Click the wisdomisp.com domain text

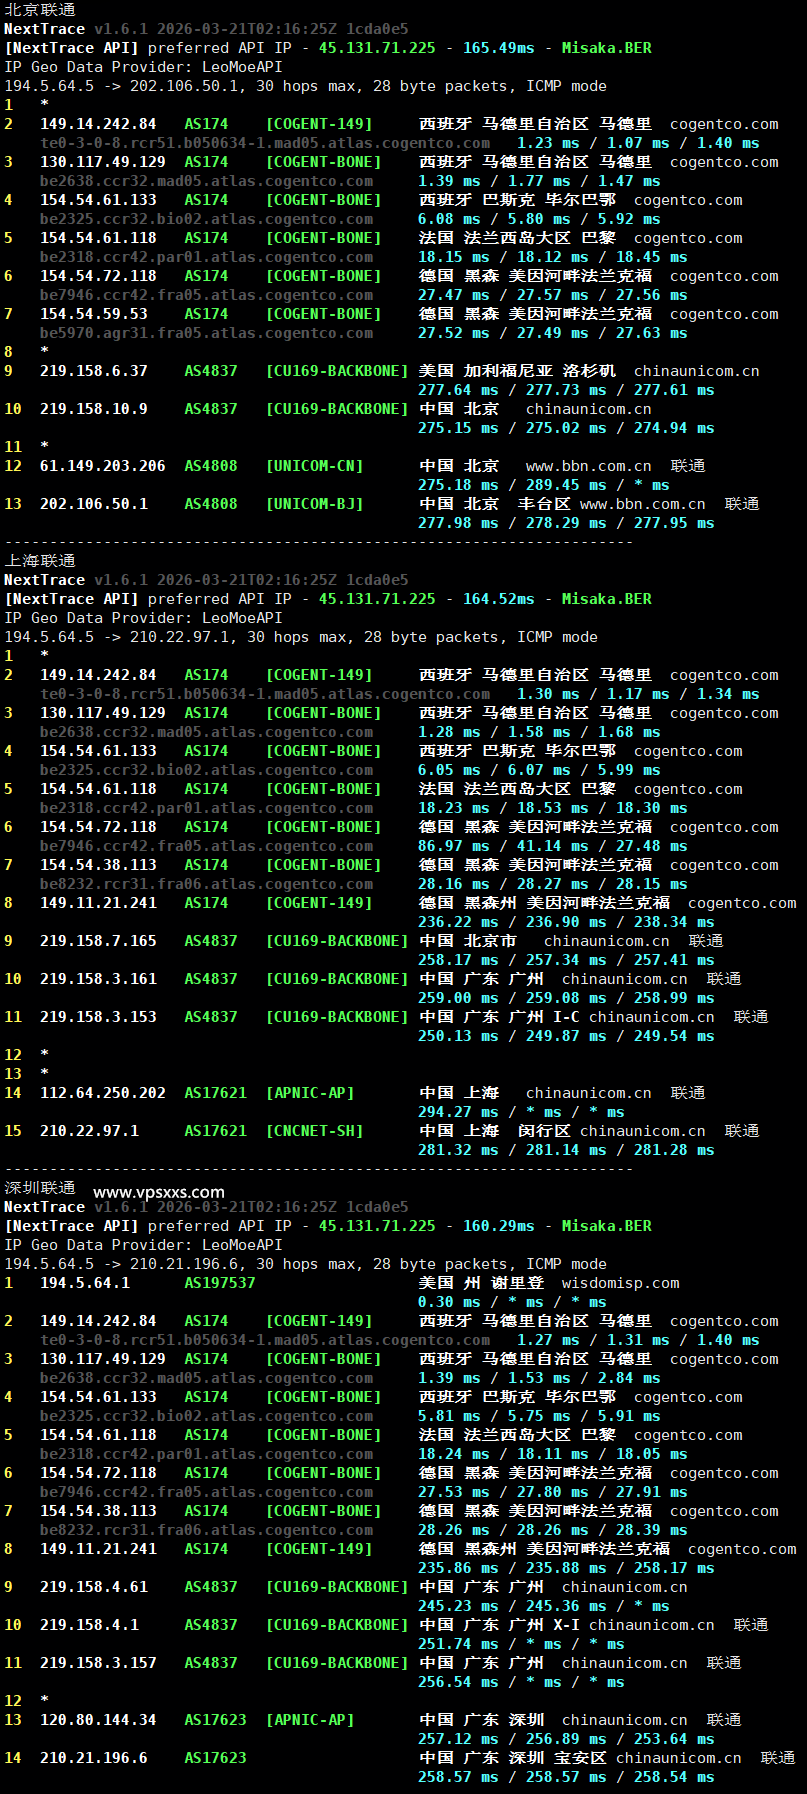click(x=620, y=1283)
